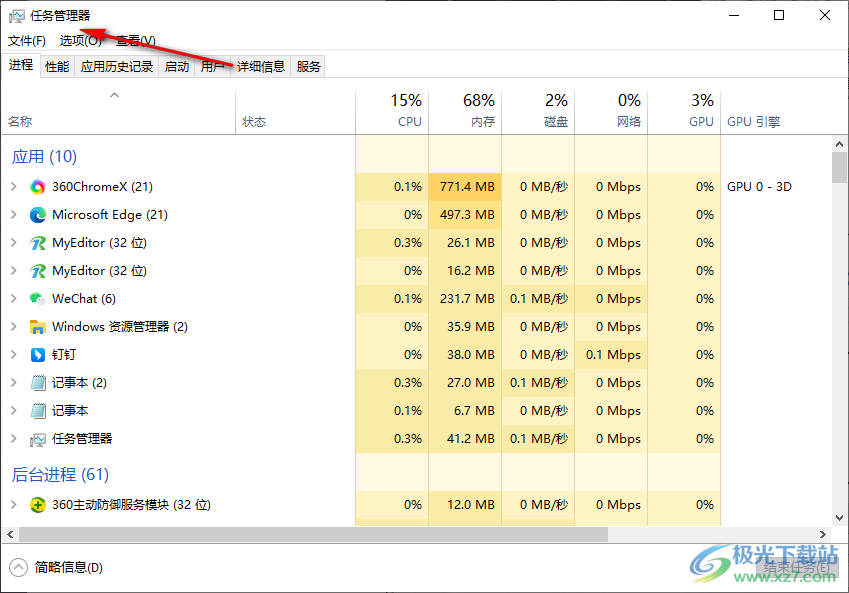Open the 选项(O) menu
This screenshot has height=593, width=849.
81,41
